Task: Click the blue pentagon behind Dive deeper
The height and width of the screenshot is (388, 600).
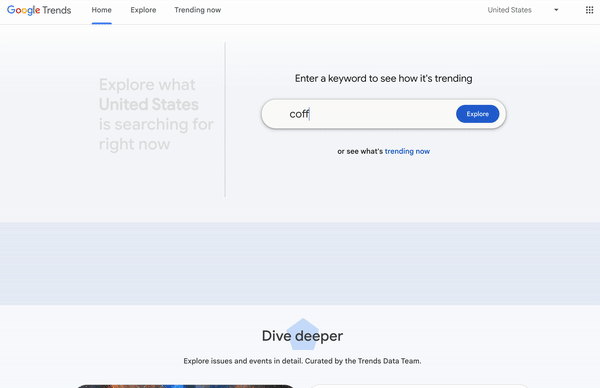Action: pyautogui.click(x=302, y=334)
